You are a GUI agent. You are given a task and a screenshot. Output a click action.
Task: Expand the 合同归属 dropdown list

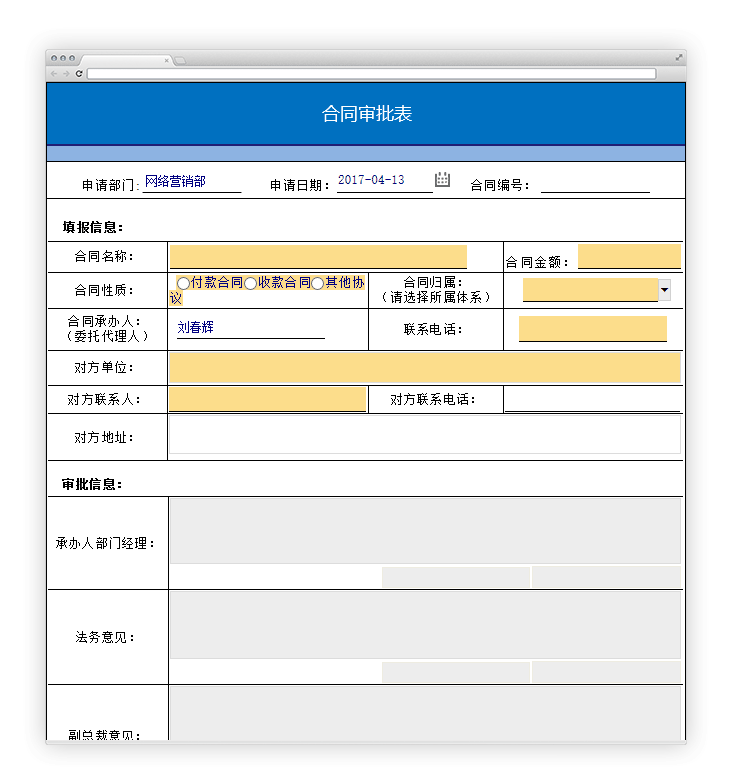(664, 290)
